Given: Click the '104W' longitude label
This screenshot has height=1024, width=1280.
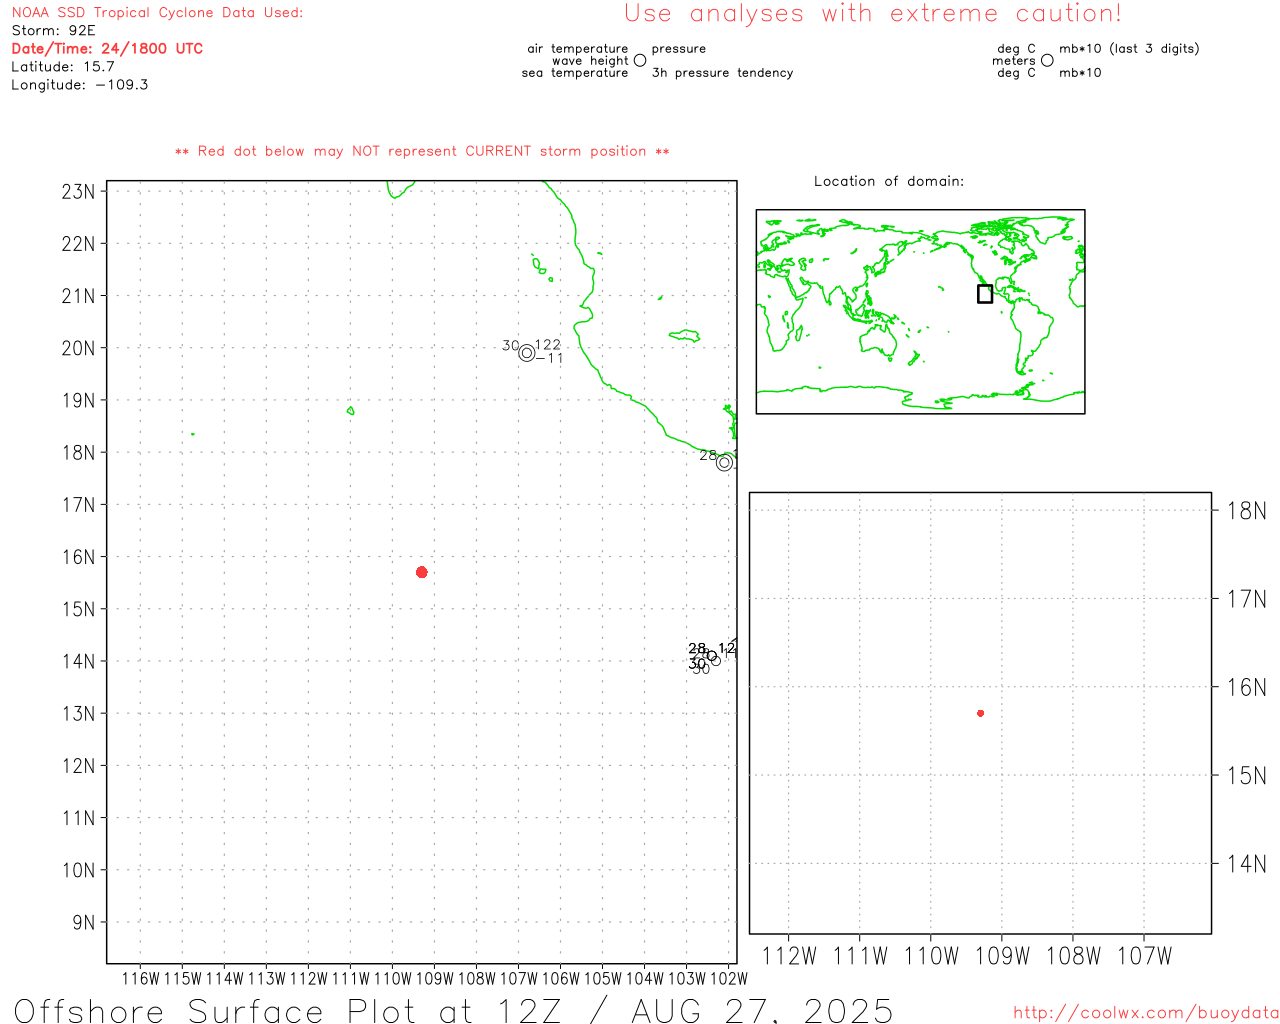Looking at the screenshot, I should [645, 979].
